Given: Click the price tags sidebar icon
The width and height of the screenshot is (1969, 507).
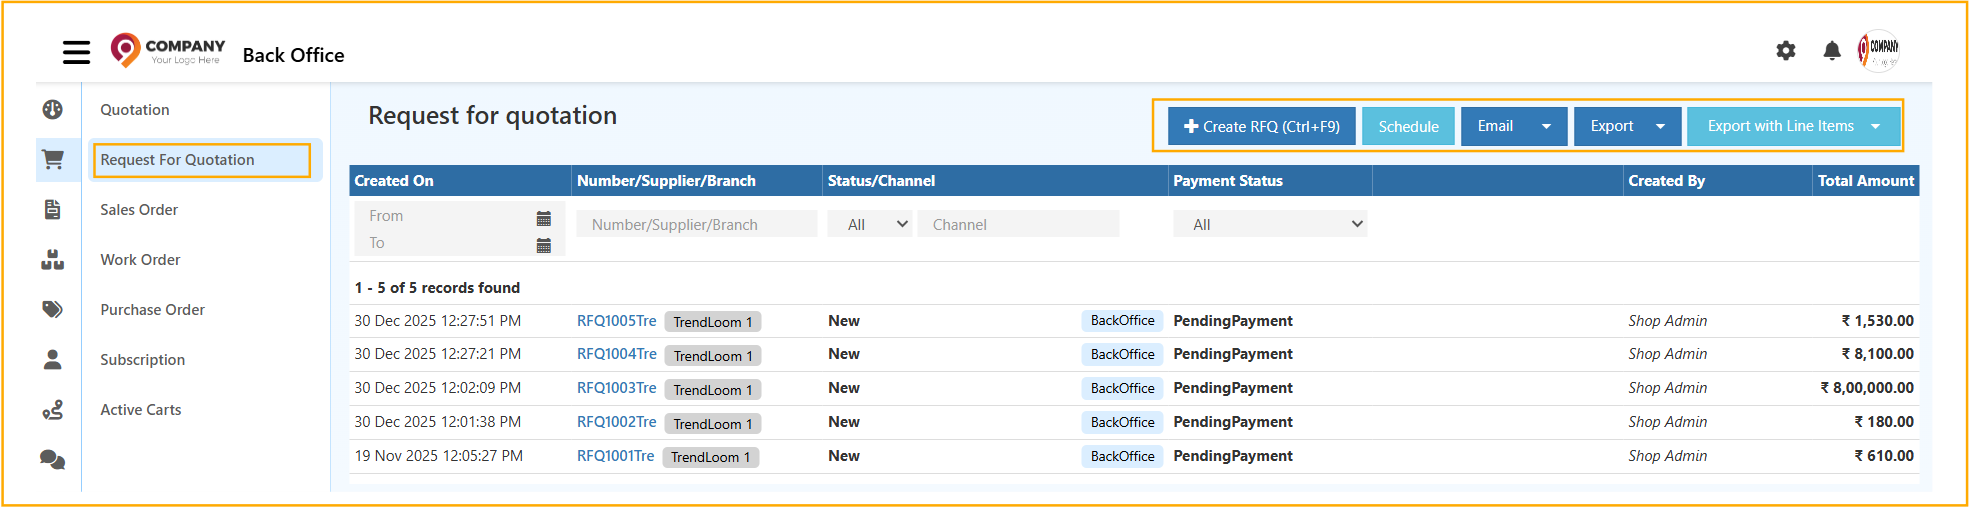Looking at the screenshot, I should (x=53, y=310).
